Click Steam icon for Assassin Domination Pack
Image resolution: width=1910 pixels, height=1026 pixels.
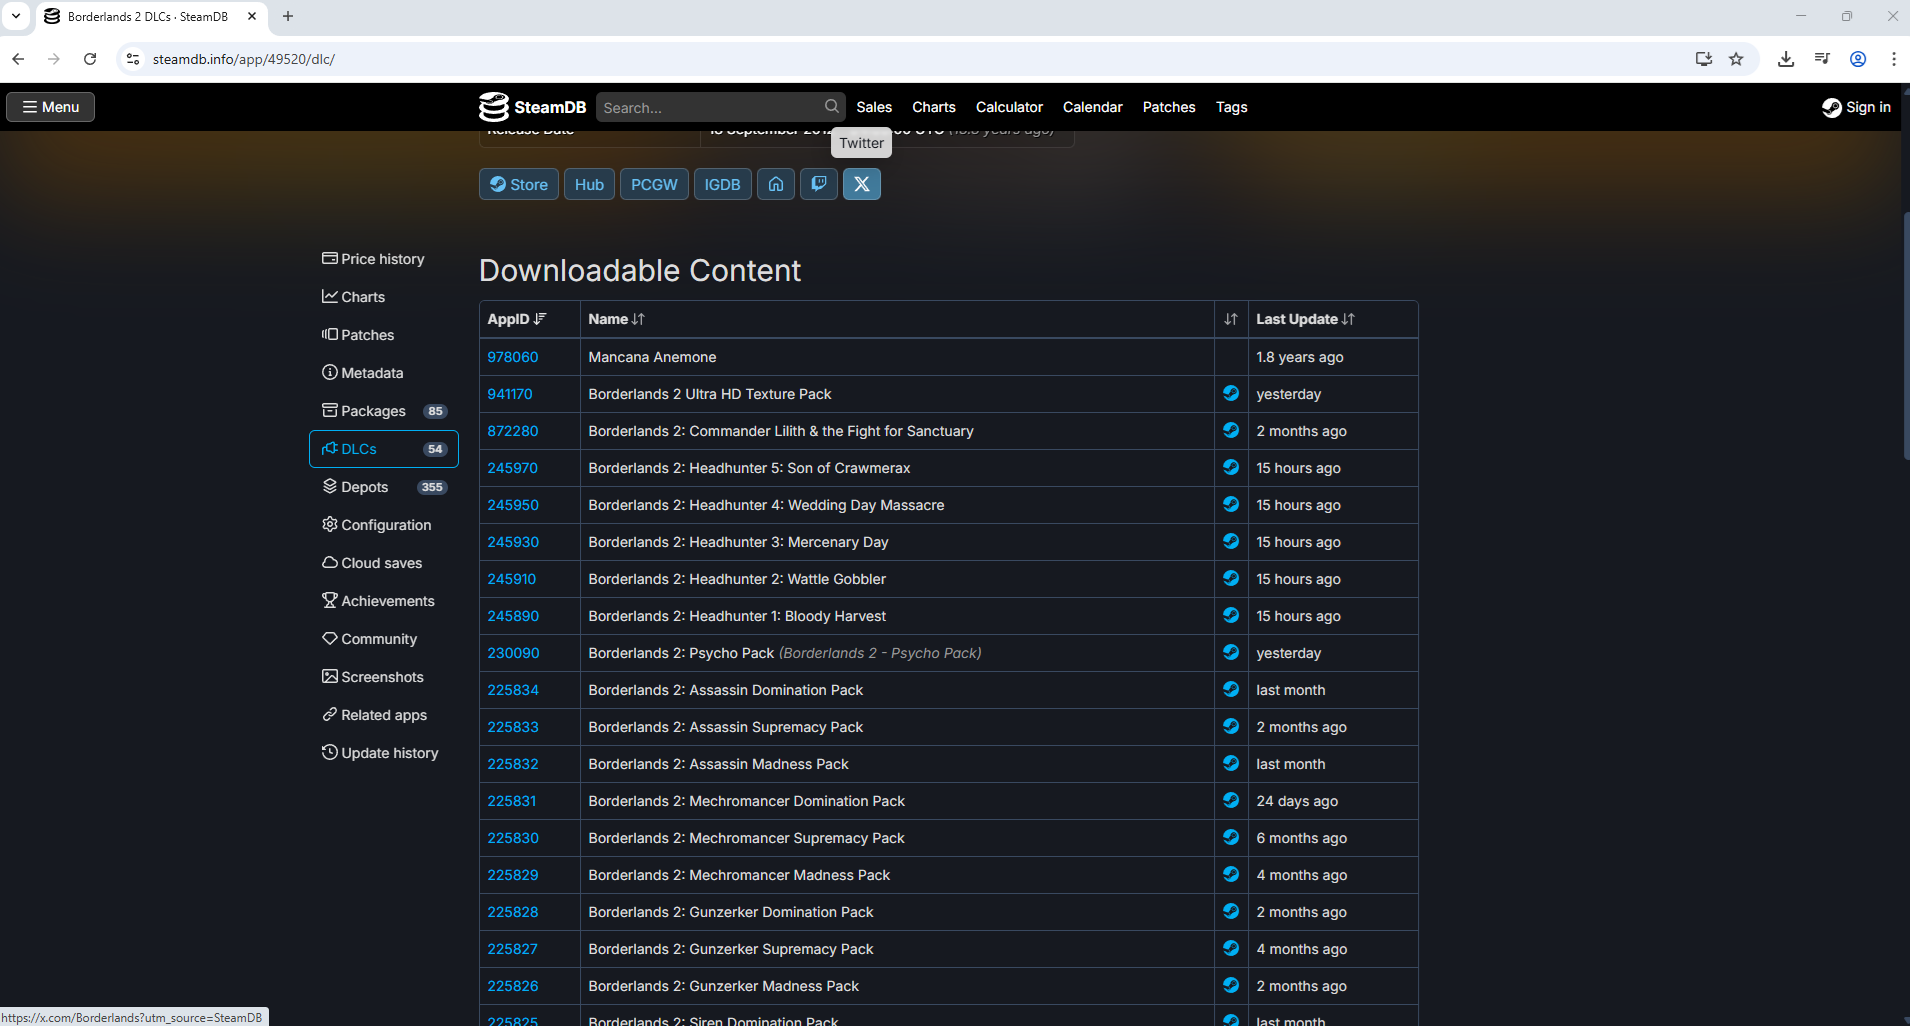tap(1231, 690)
